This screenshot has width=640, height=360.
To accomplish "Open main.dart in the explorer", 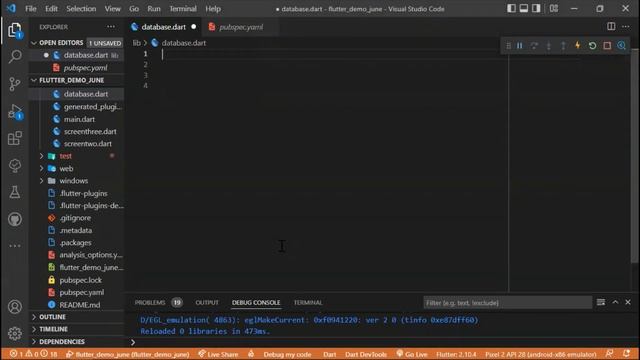I will click(79, 119).
